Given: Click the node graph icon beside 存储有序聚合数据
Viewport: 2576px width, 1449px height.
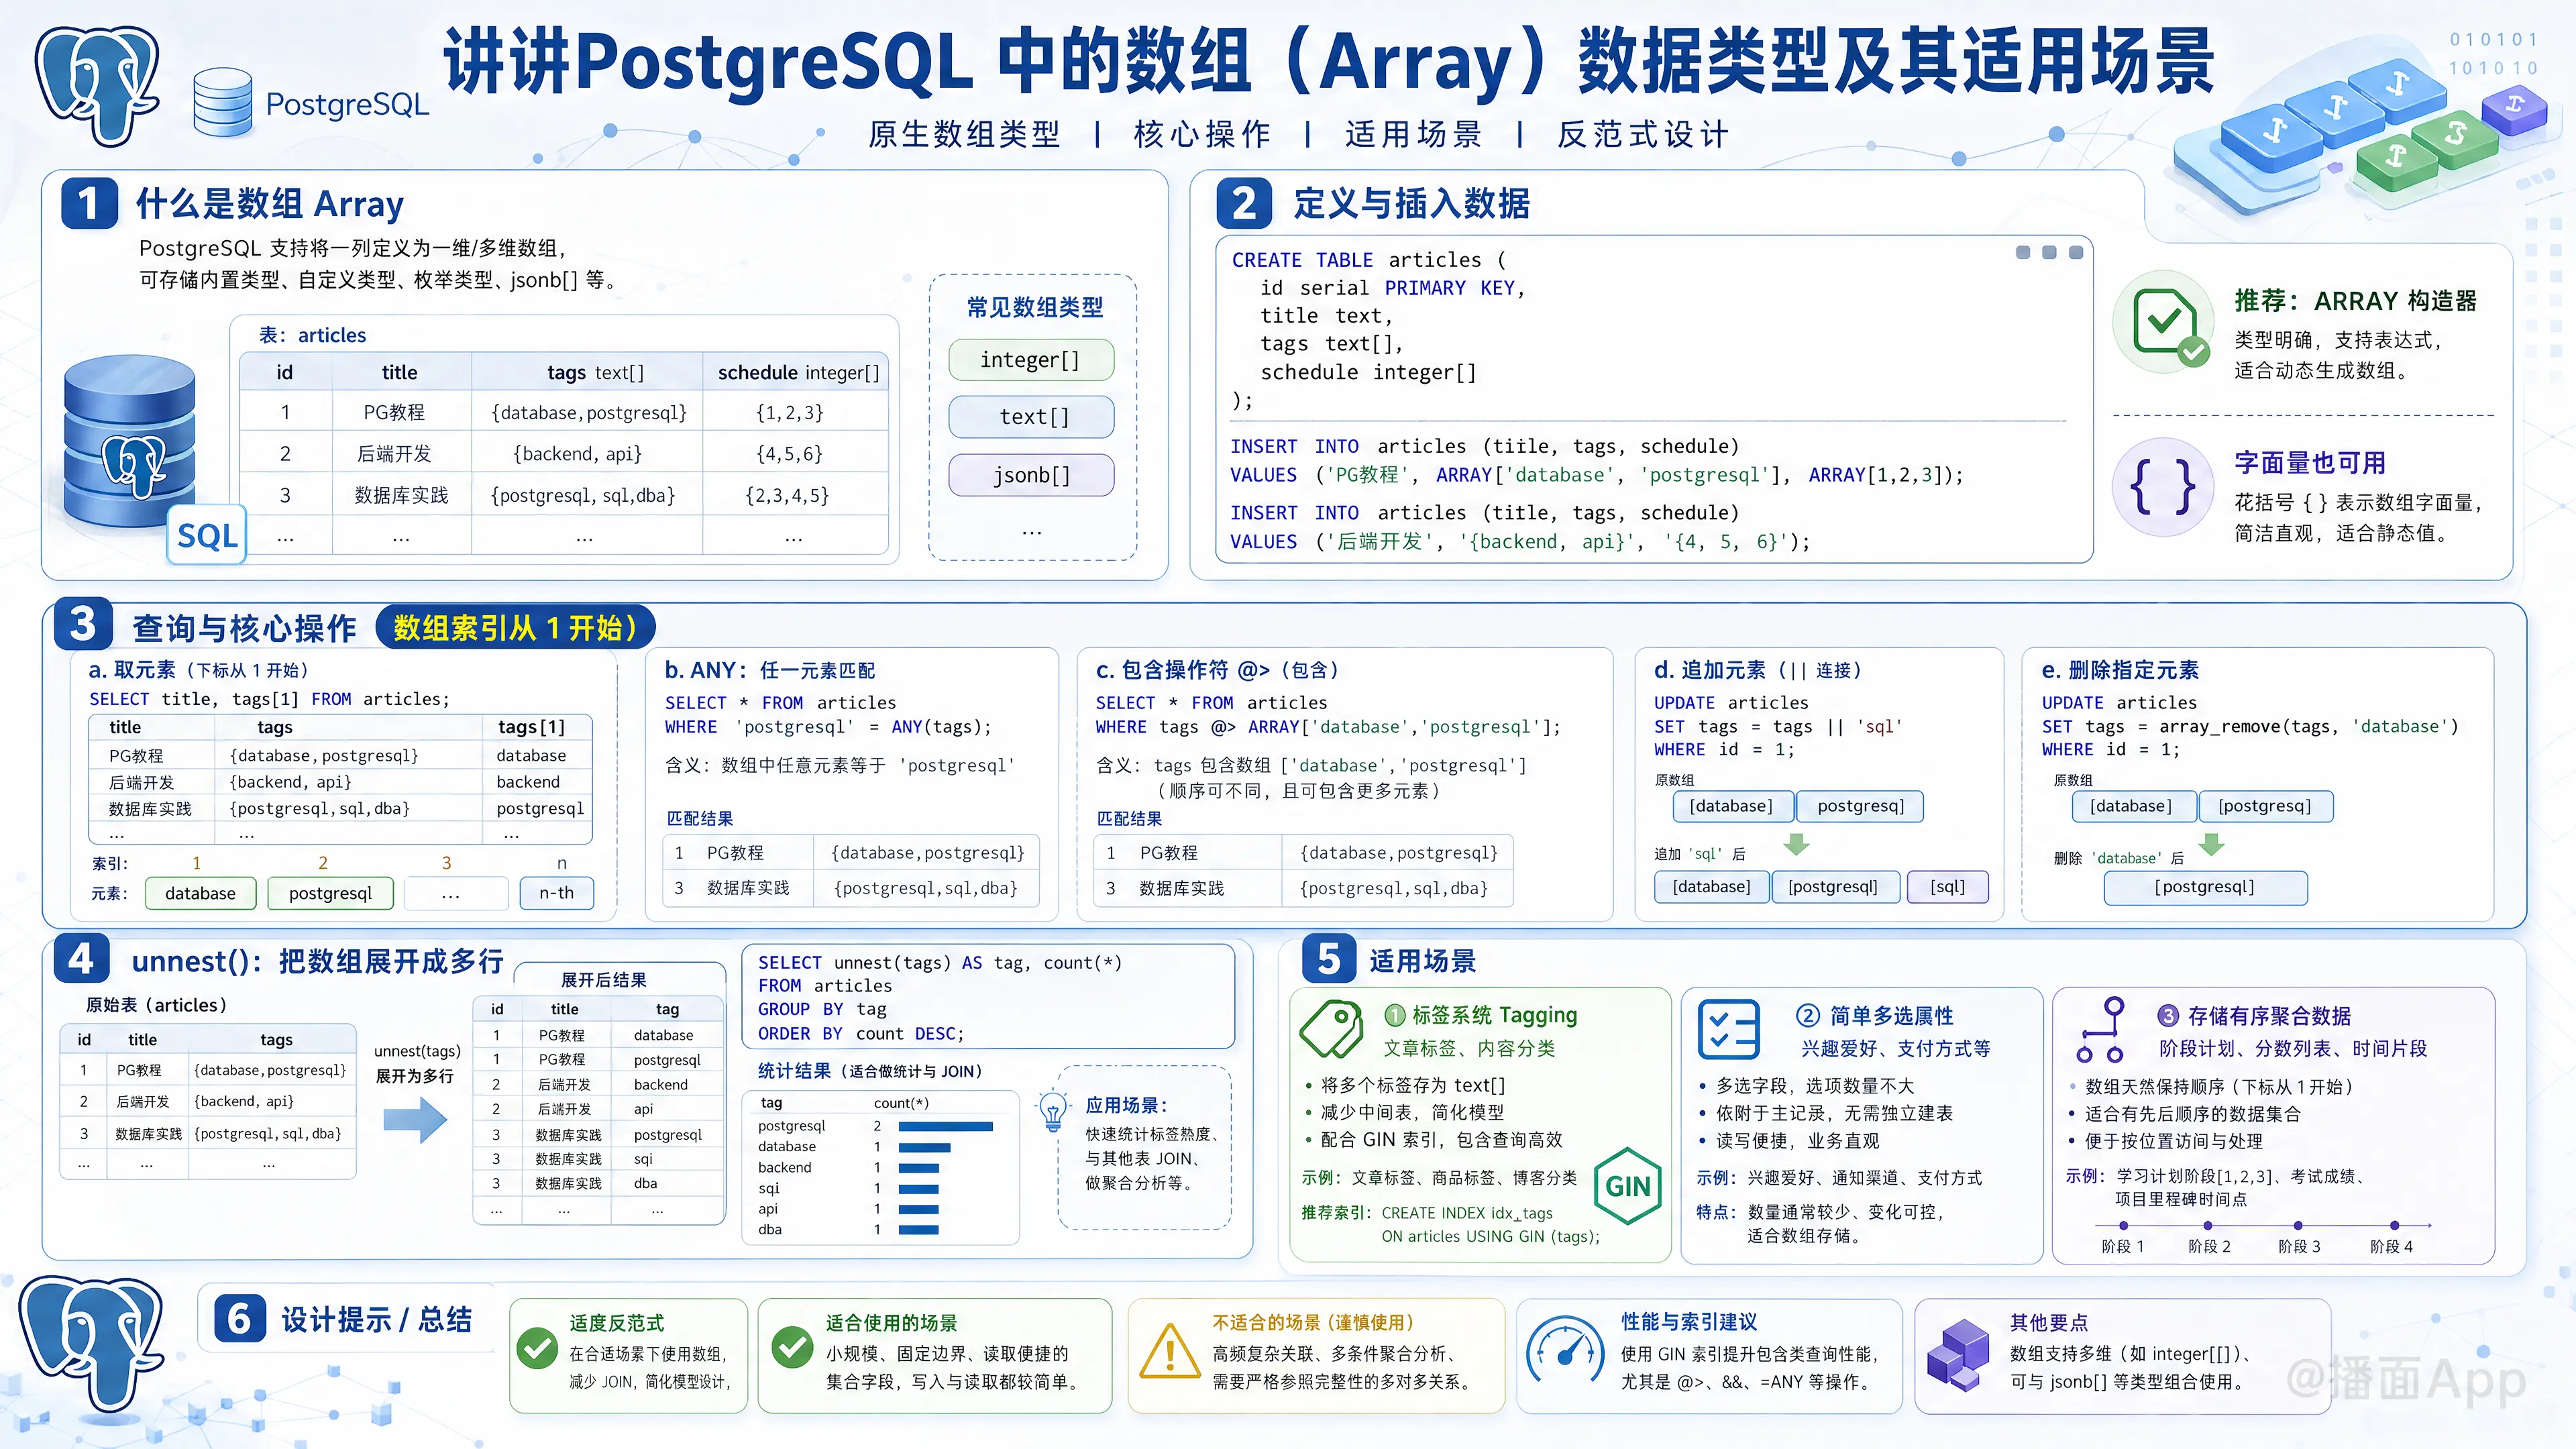Looking at the screenshot, I should coord(2100,1029).
